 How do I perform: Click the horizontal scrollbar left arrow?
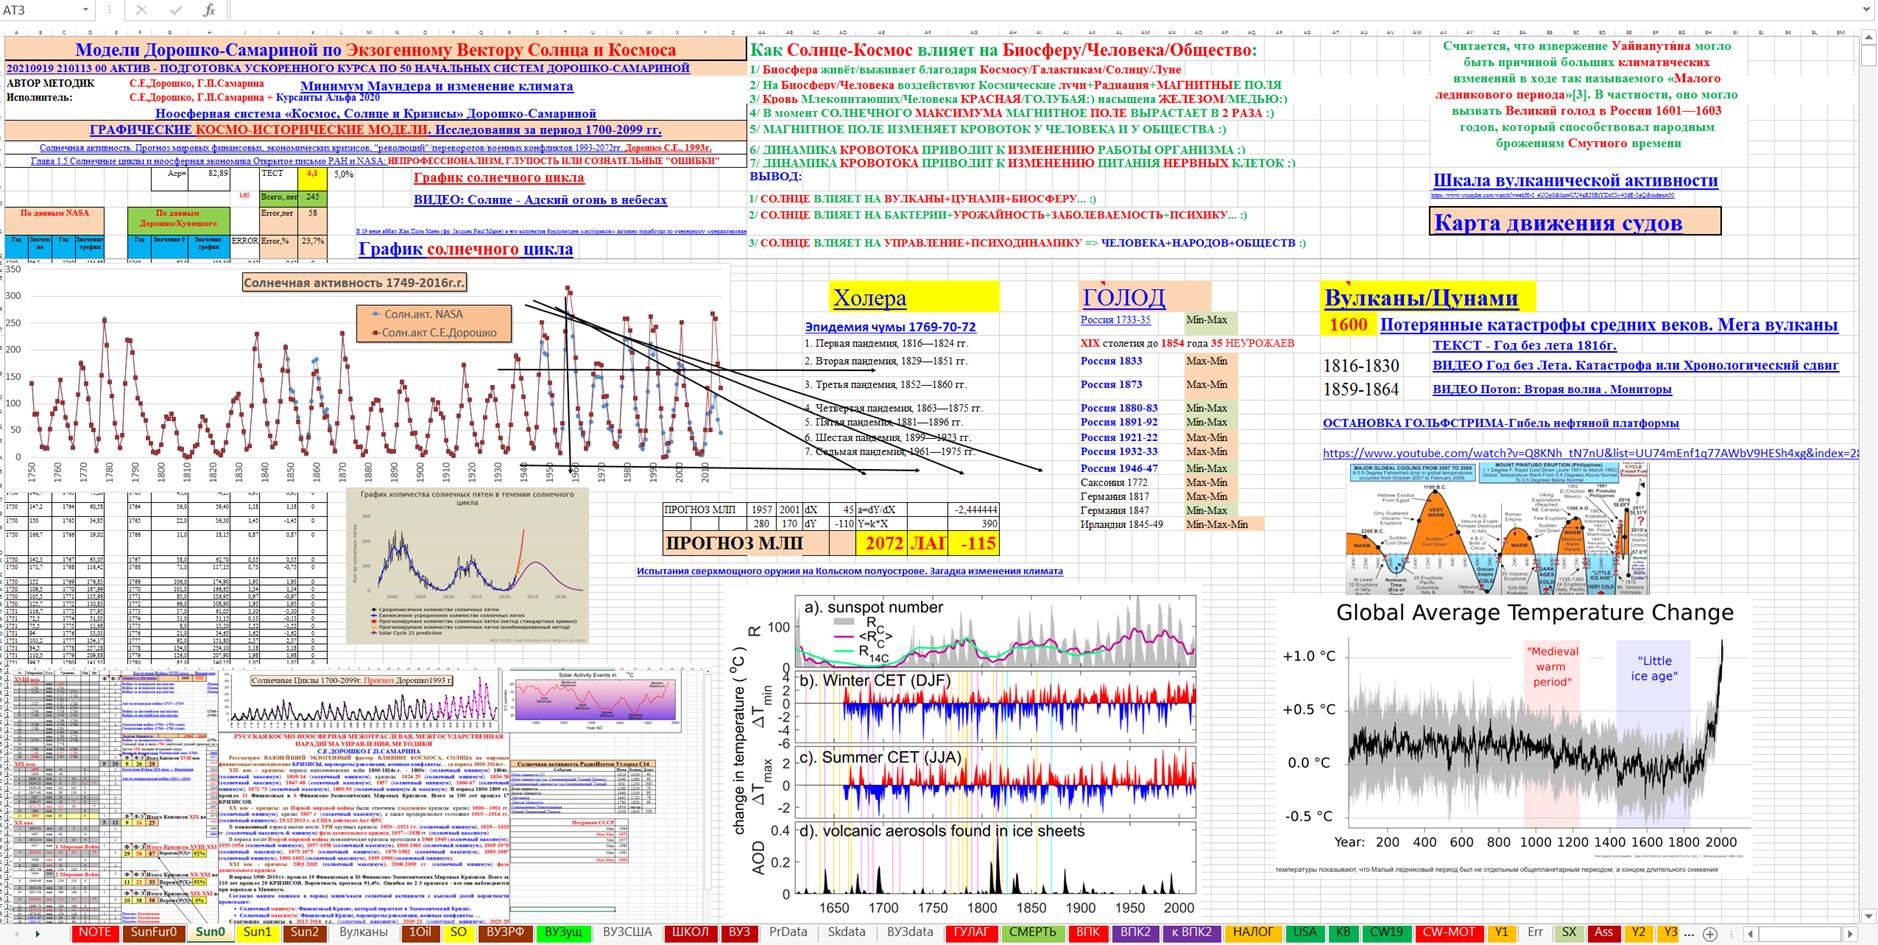pos(1748,933)
